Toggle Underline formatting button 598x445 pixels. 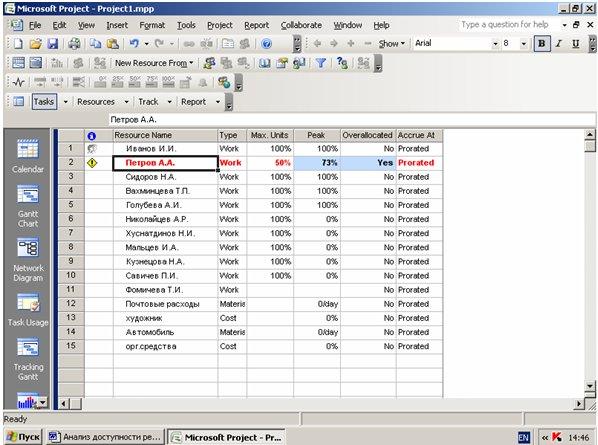[x=575, y=43]
